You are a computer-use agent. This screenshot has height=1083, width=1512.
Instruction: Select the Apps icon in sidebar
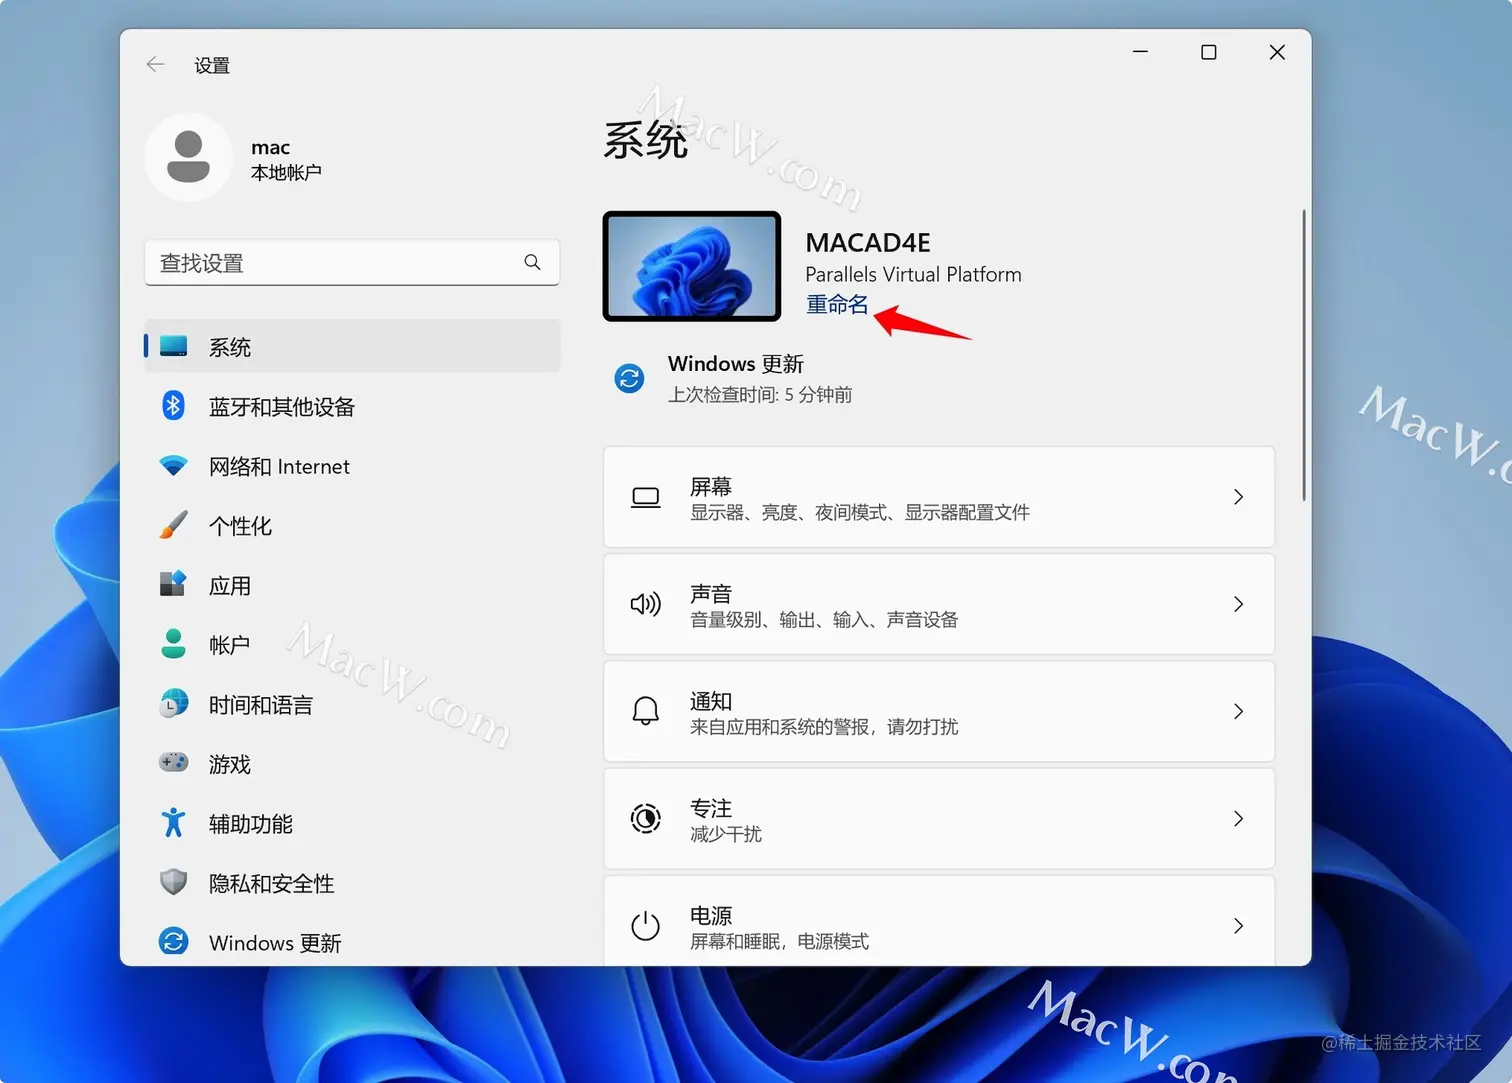(x=174, y=584)
